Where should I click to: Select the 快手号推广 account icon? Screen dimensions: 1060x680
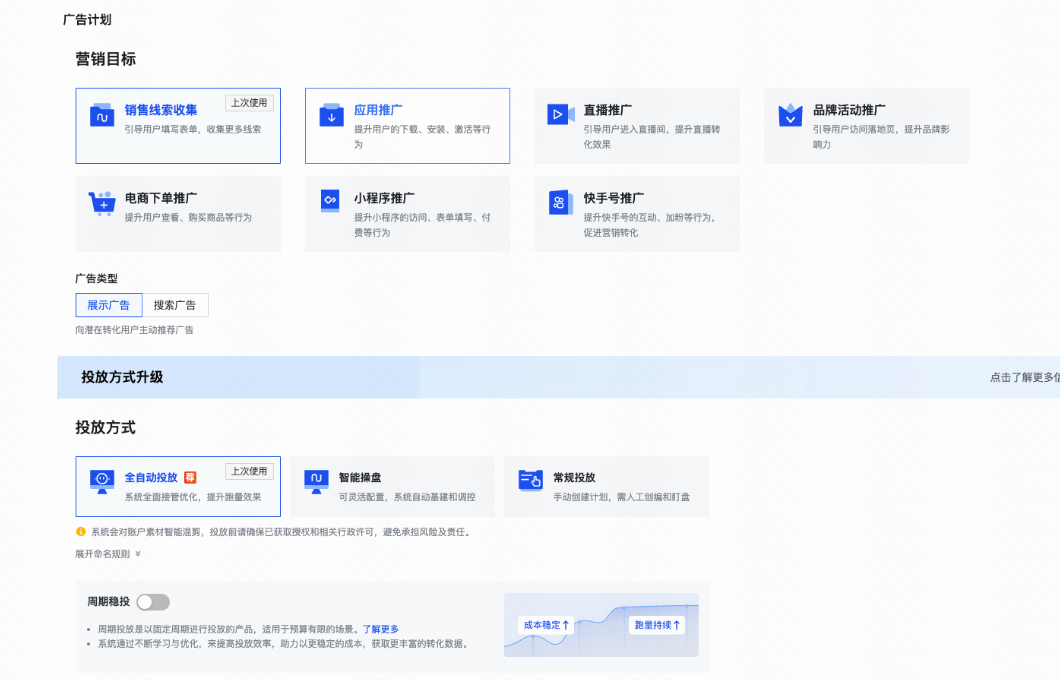[559, 202]
